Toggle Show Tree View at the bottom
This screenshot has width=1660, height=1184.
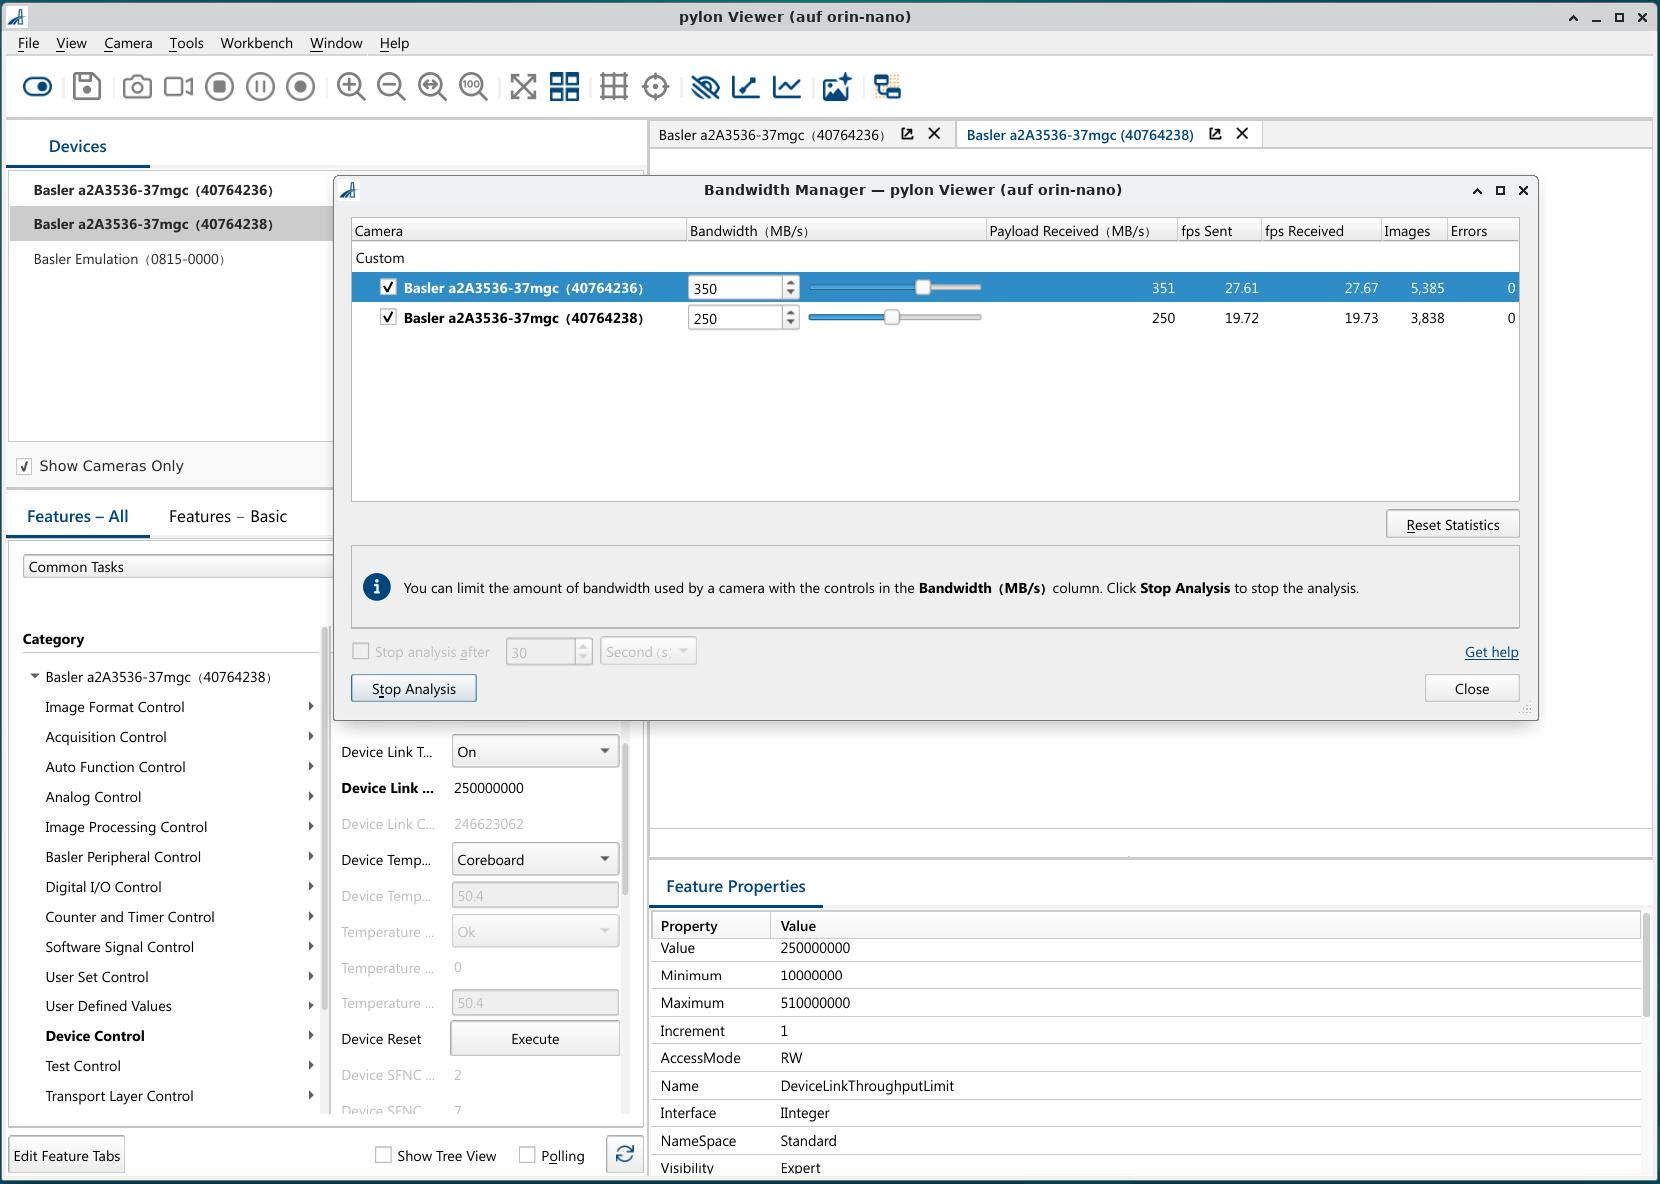[383, 1155]
